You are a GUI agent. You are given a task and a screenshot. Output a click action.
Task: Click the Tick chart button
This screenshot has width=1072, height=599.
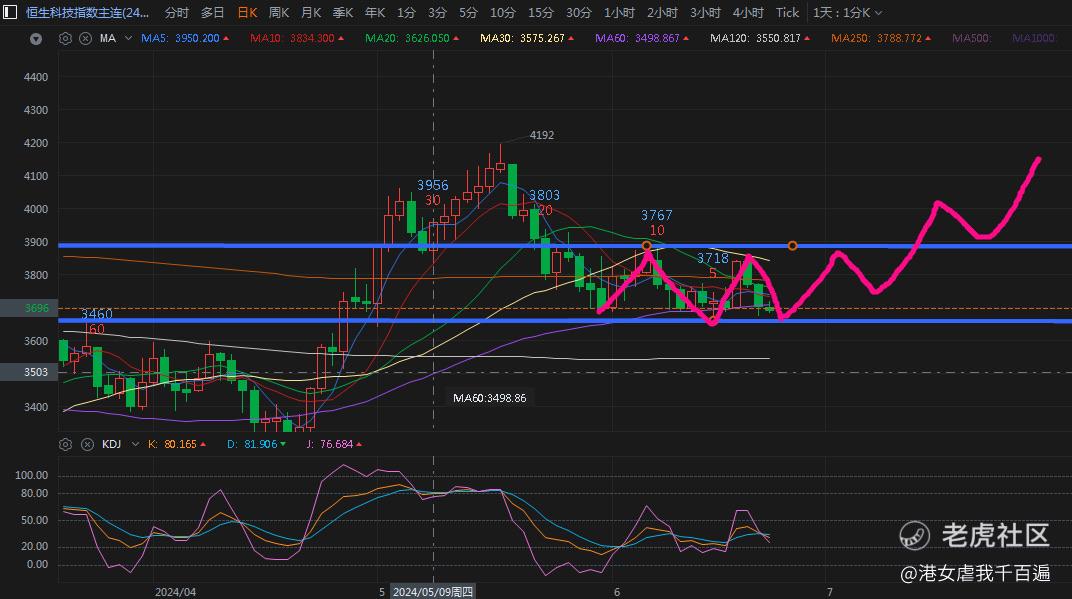787,13
